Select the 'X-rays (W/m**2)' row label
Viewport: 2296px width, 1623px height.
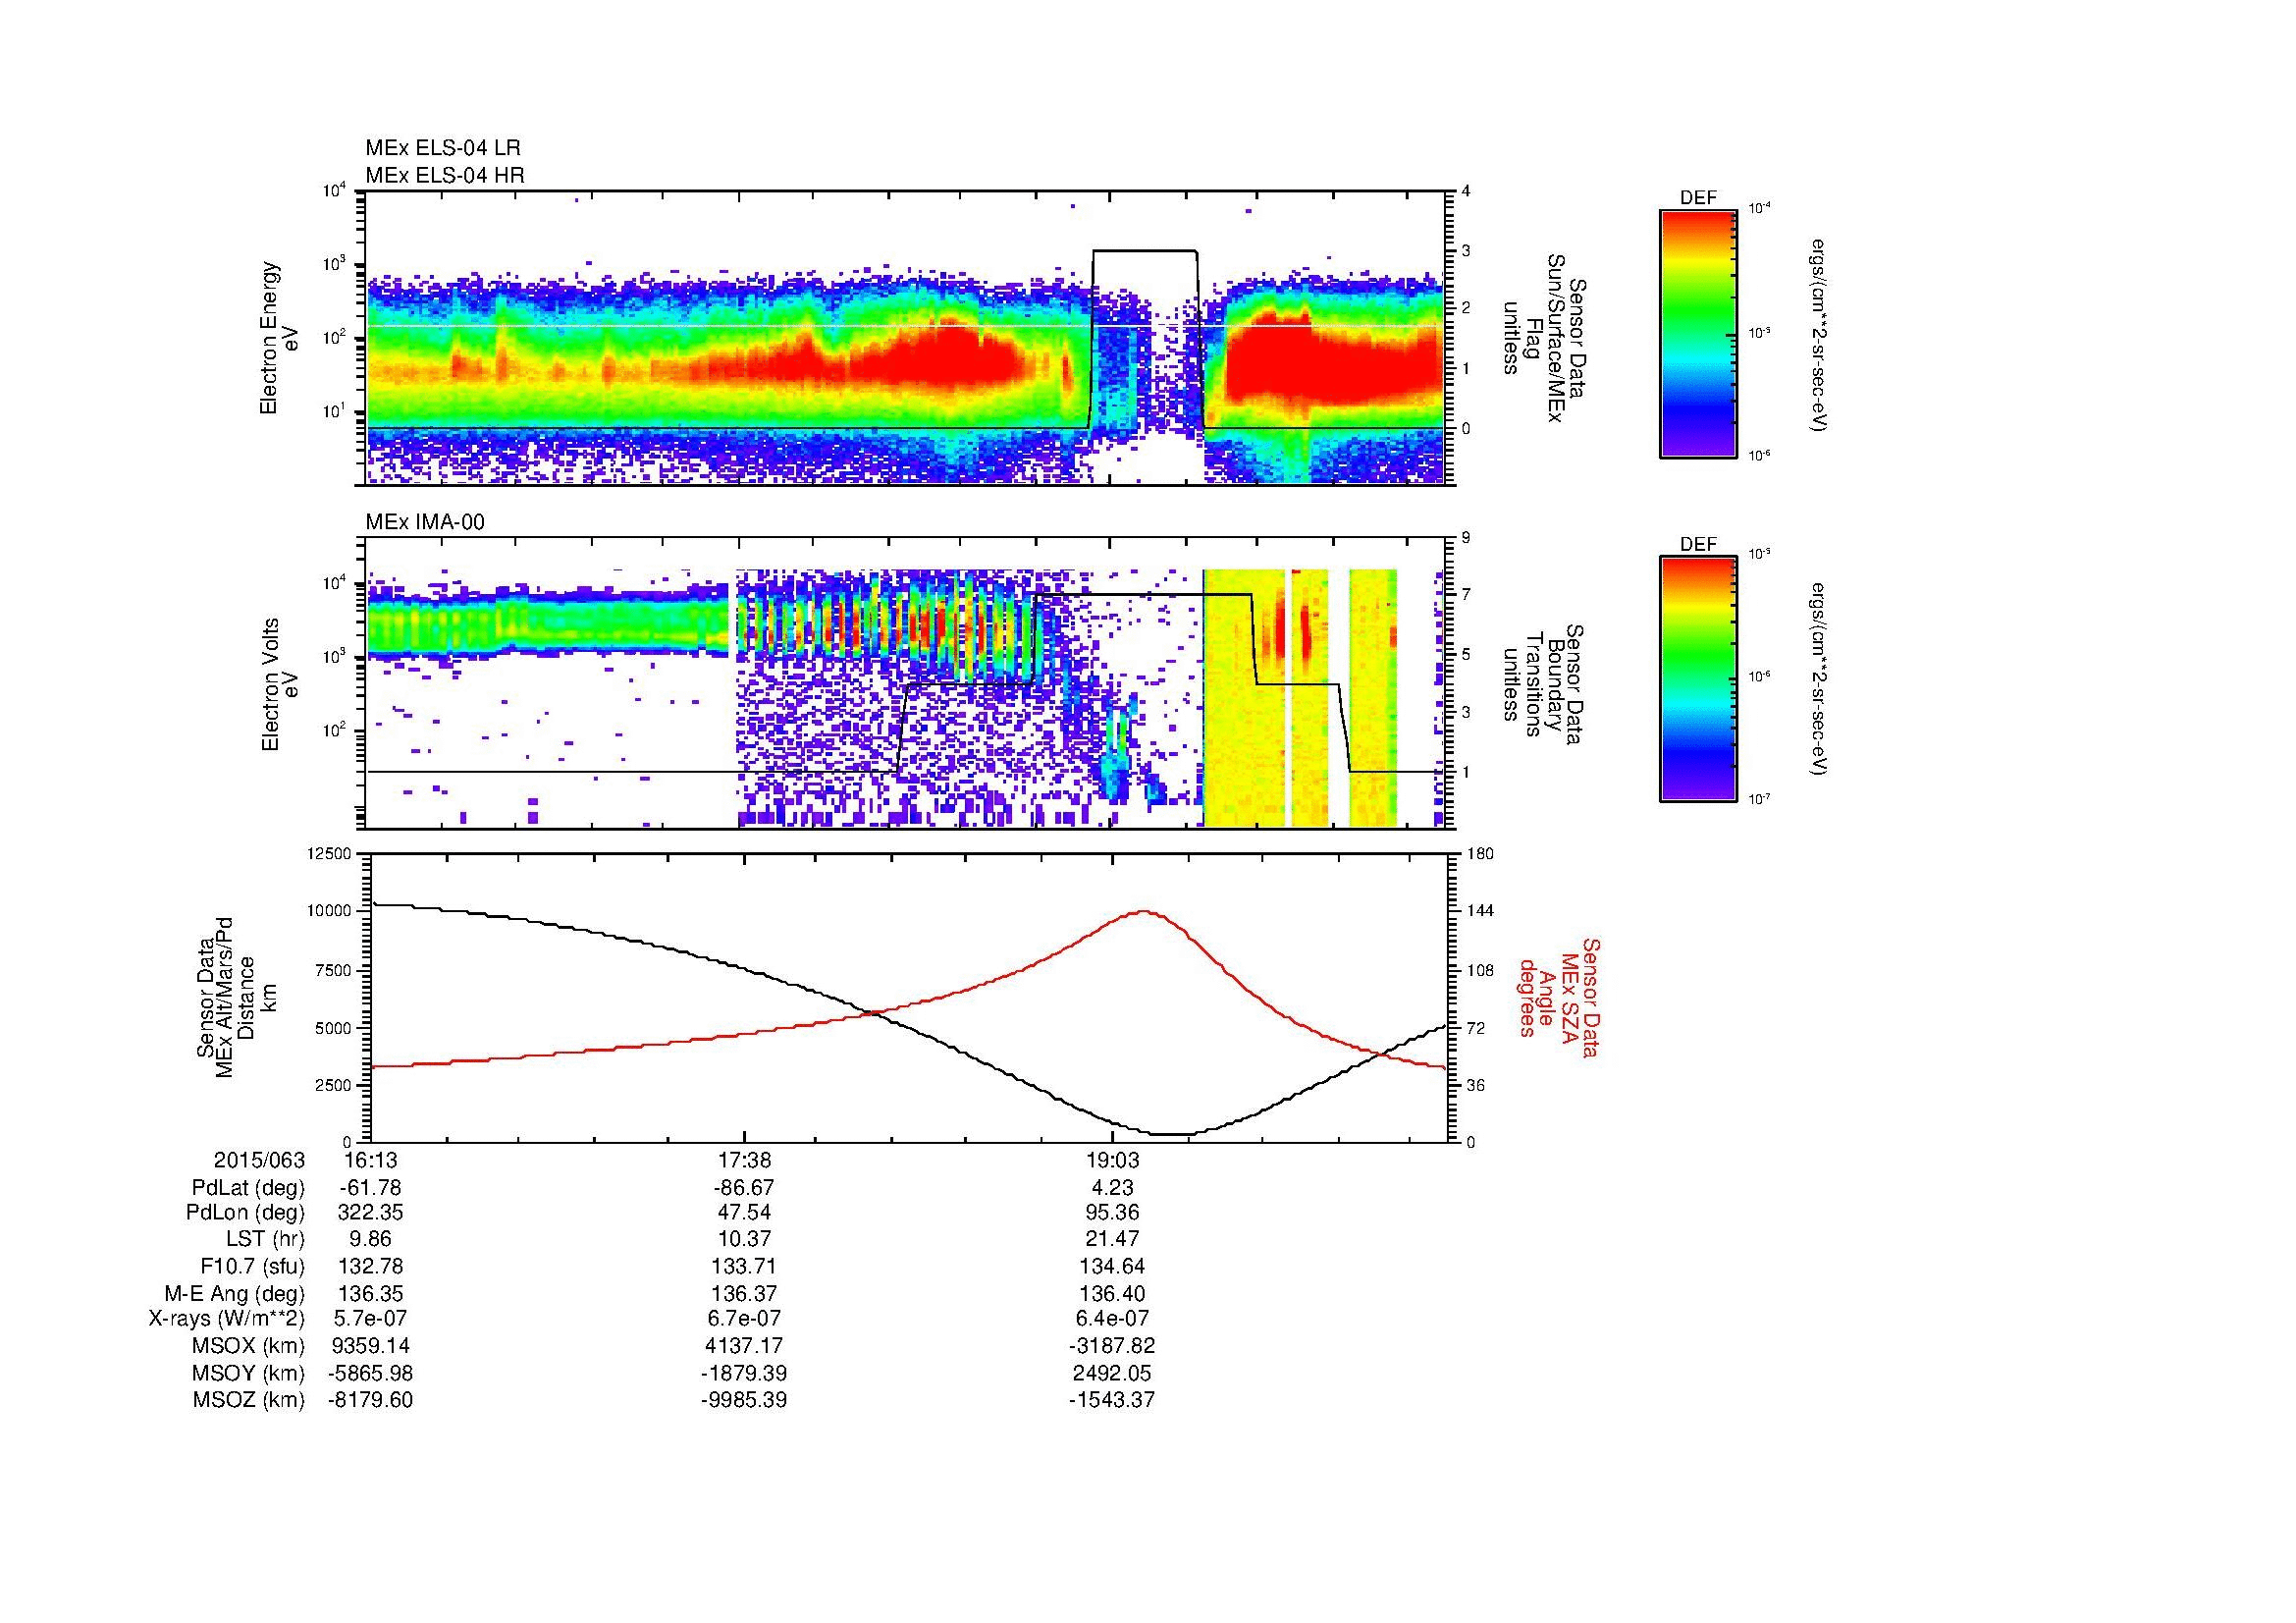227,1319
